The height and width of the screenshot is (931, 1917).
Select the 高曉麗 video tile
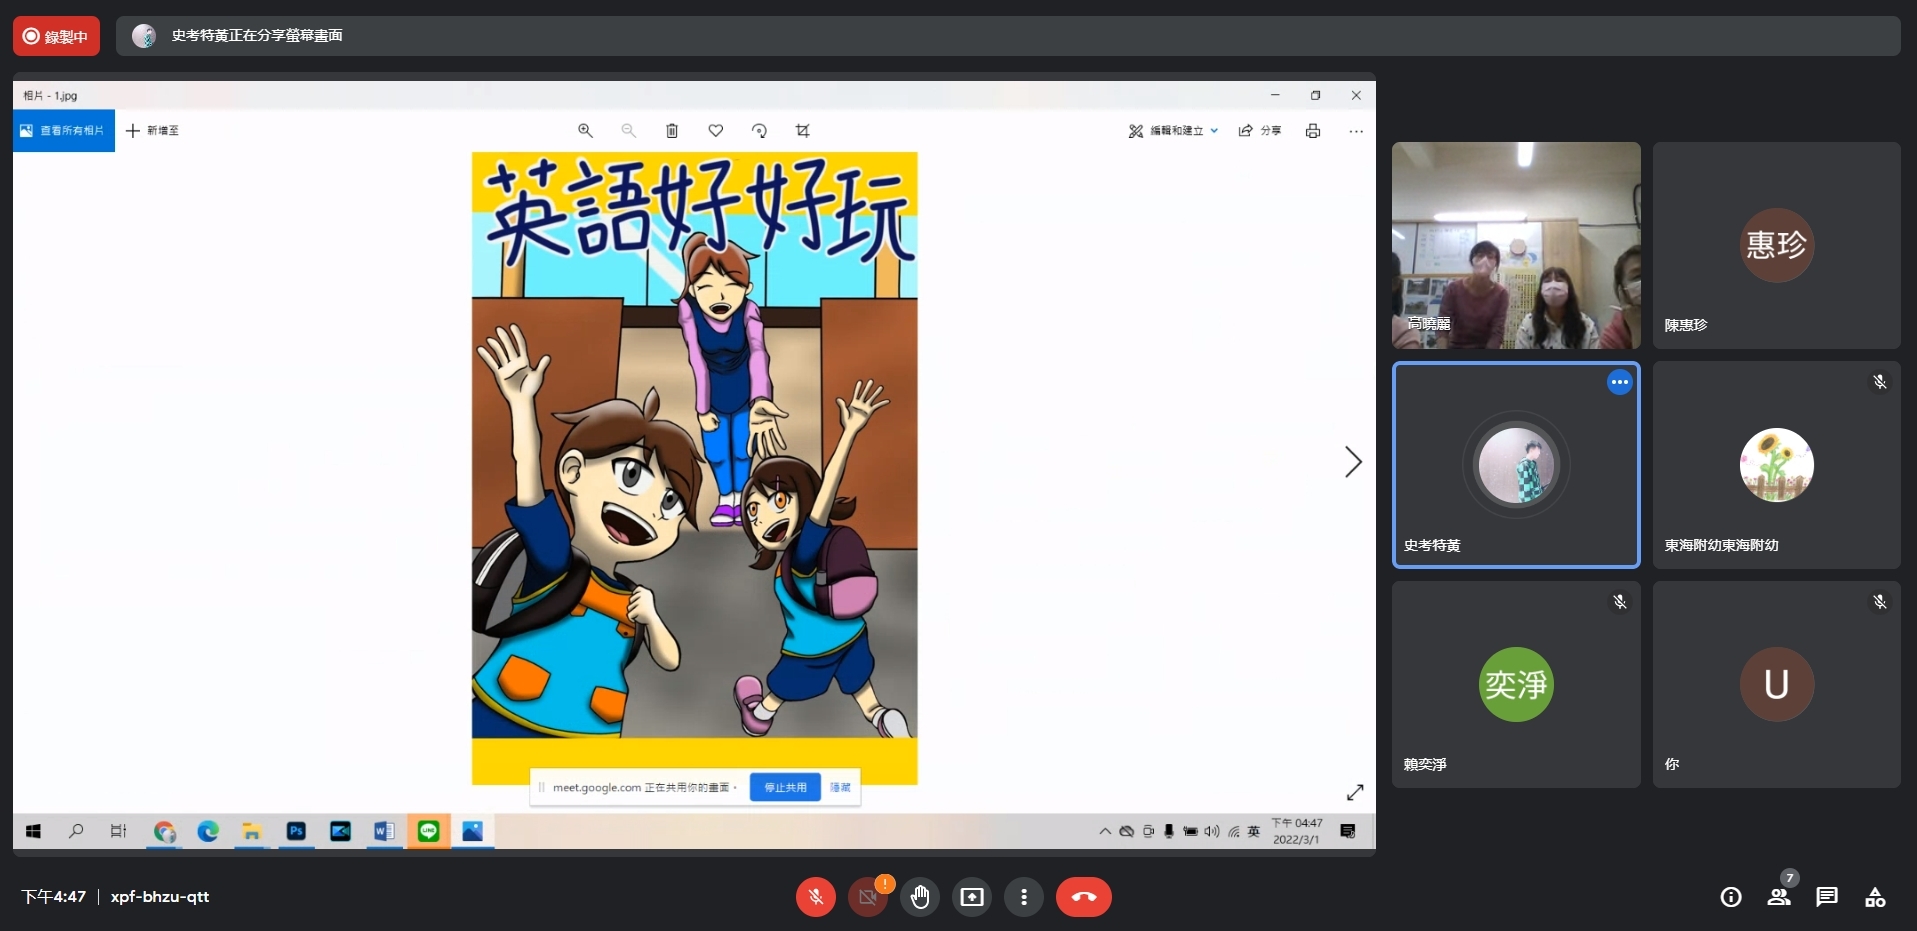click(1516, 245)
